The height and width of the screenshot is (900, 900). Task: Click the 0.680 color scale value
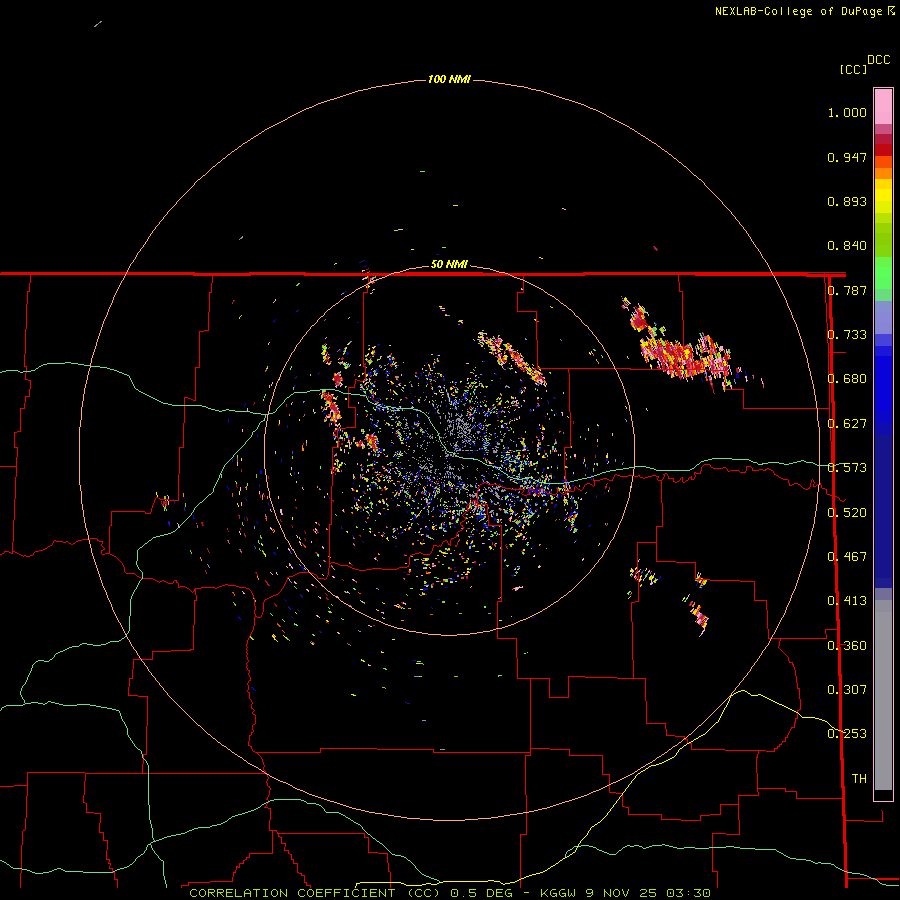(x=847, y=379)
